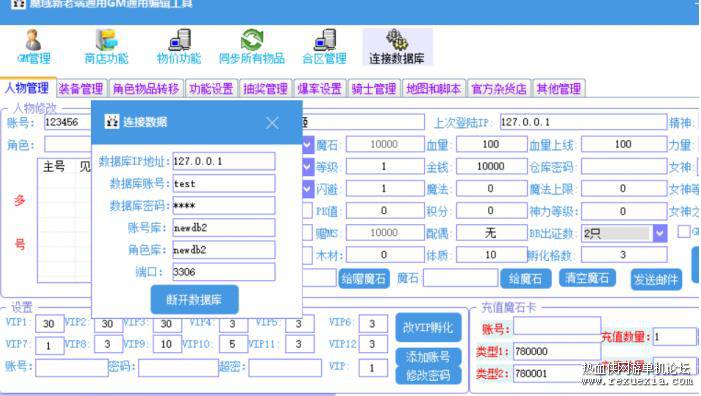This screenshot has width=701, height=396.
Task: Switch to the 其他管理 tab
Action: coord(559,88)
